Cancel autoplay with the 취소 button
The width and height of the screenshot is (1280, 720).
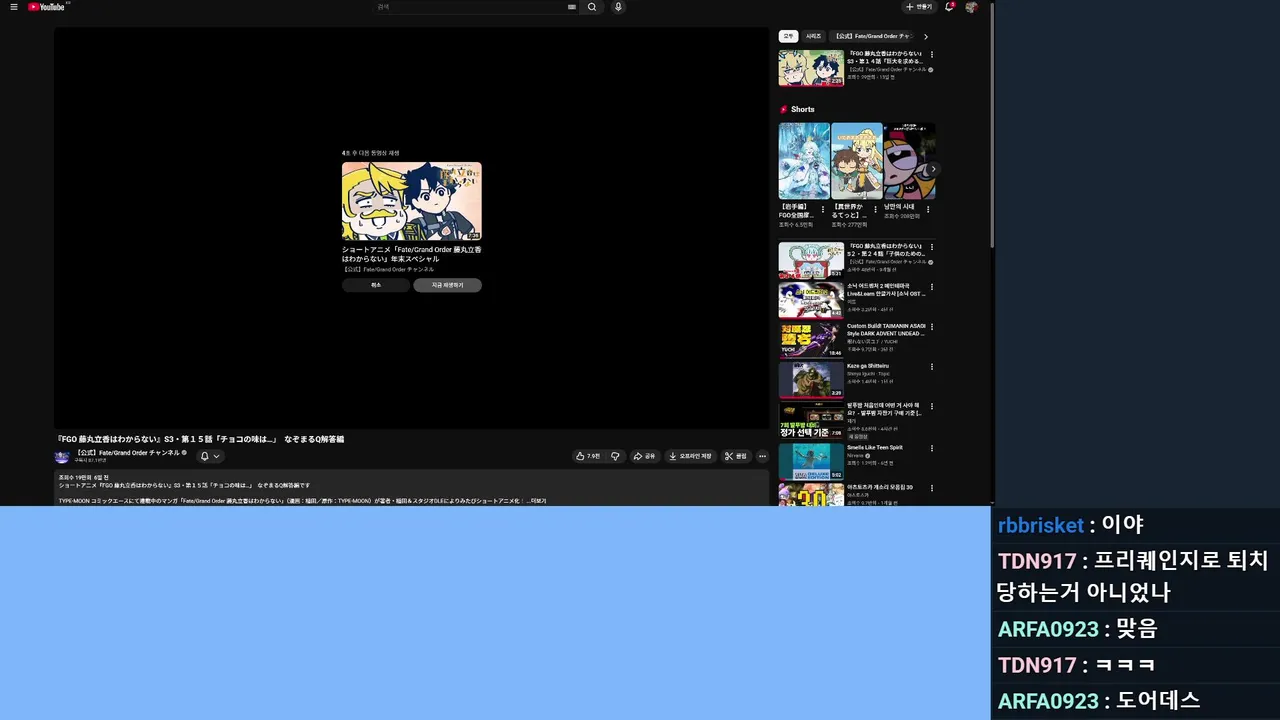coord(376,285)
